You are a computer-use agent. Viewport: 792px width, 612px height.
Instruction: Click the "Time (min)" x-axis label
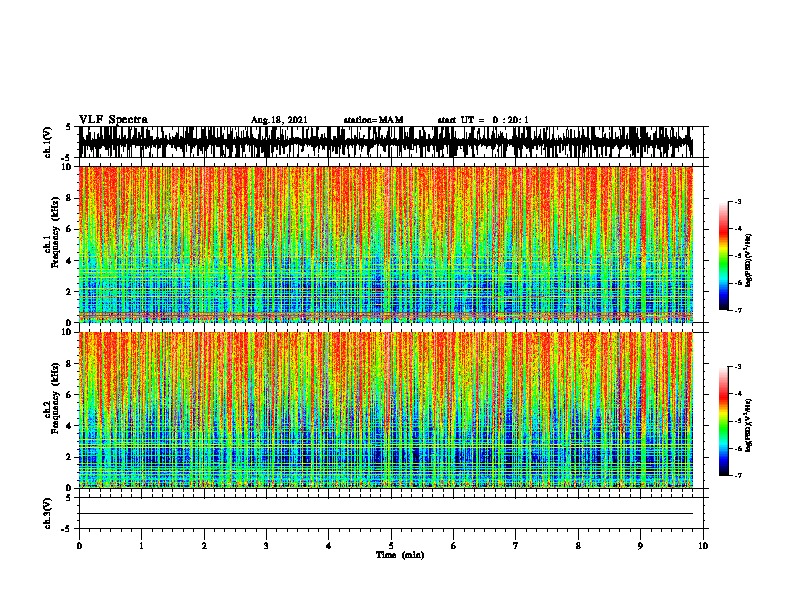400,555
